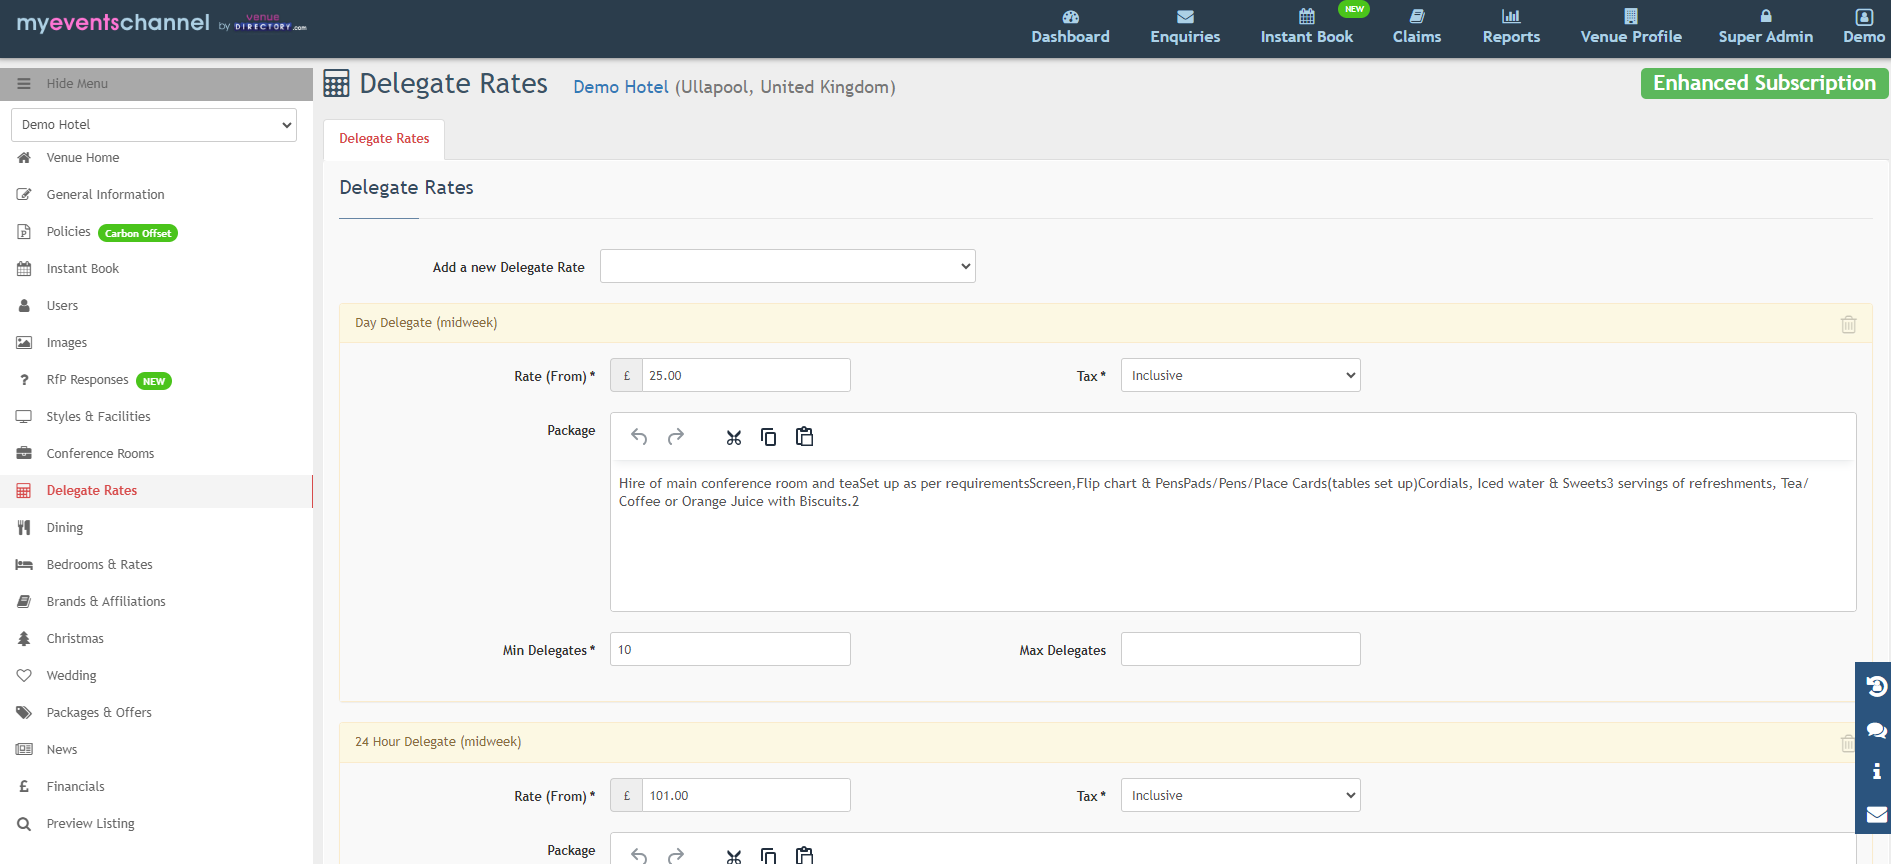Click redo in Day Delegate package editor

[x=676, y=437]
